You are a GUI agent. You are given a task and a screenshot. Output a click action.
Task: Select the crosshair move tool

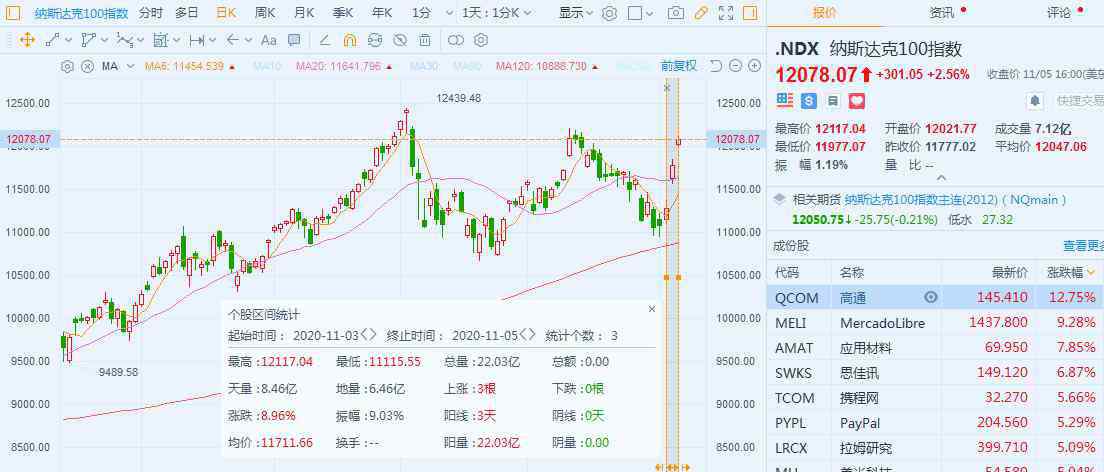click(x=27, y=40)
